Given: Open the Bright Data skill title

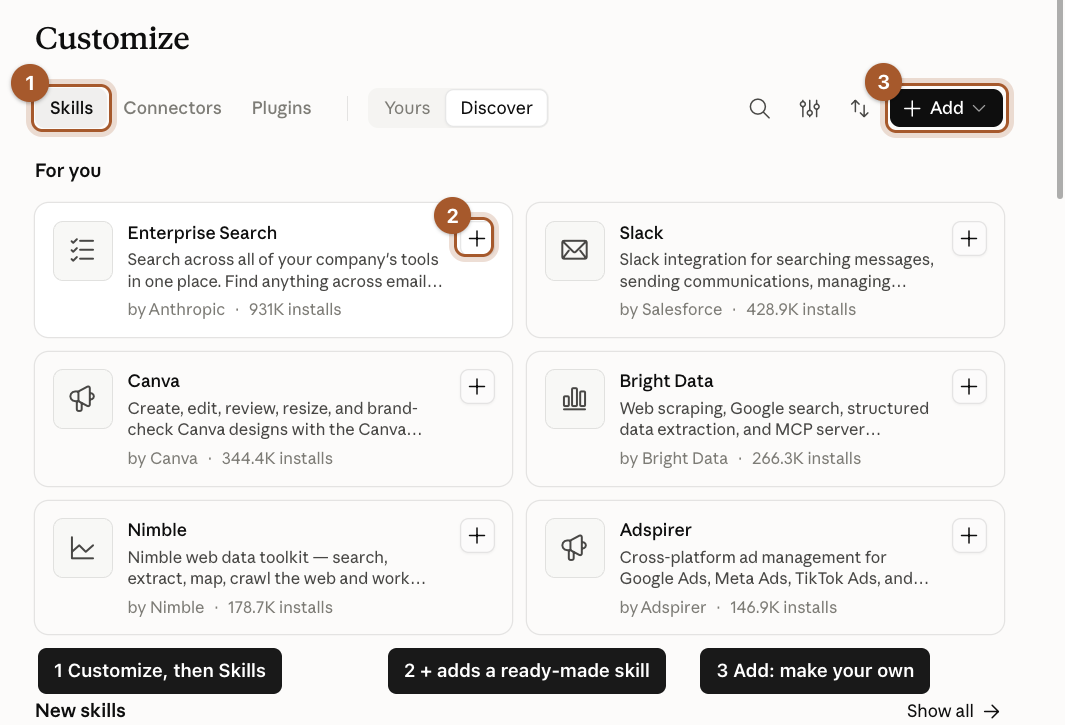Looking at the screenshot, I should [x=666, y=381].
